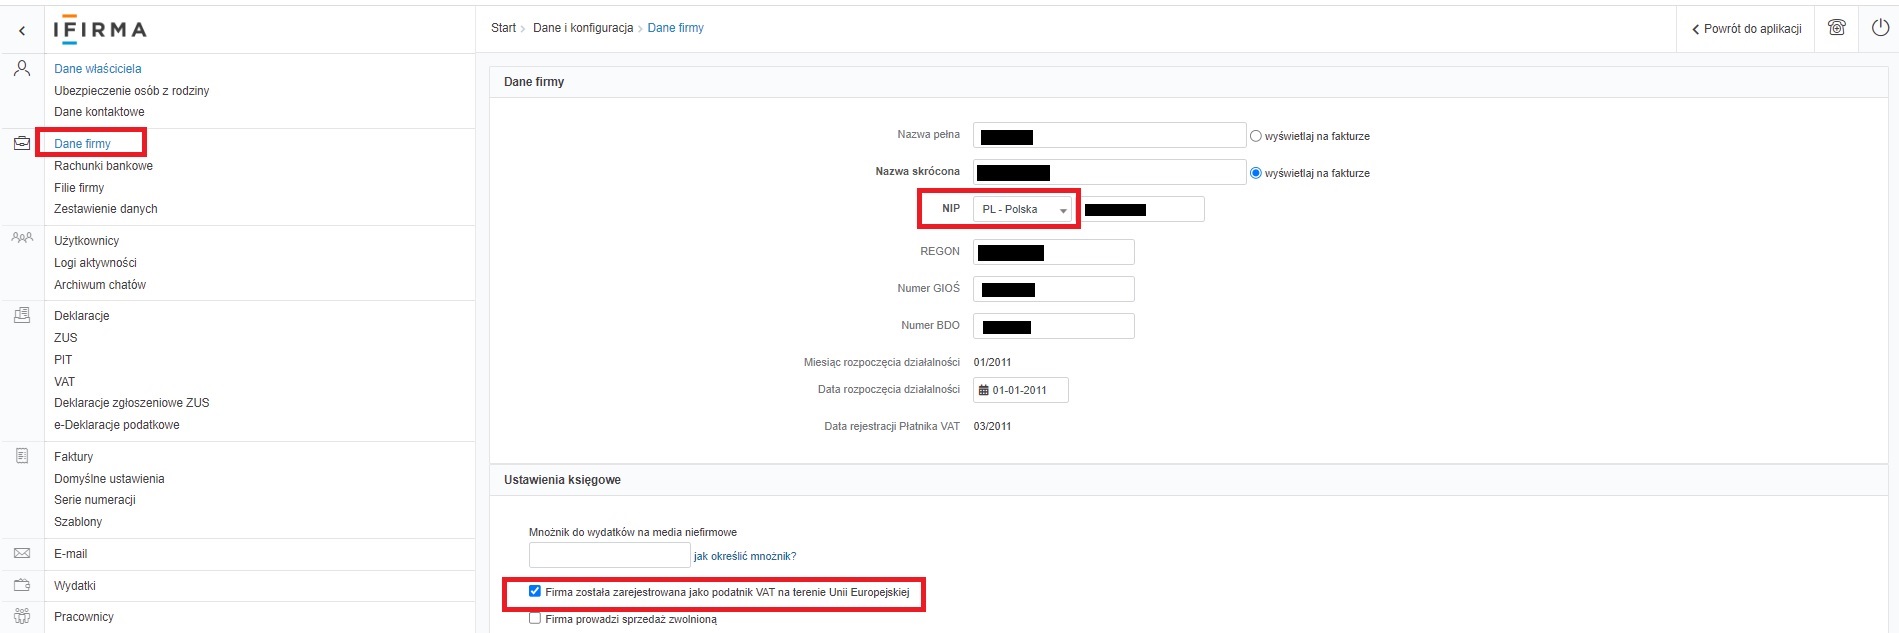Open Rachunki bankowe menu item
Viewport: 1899px width, 633px height.
[103, 166]
